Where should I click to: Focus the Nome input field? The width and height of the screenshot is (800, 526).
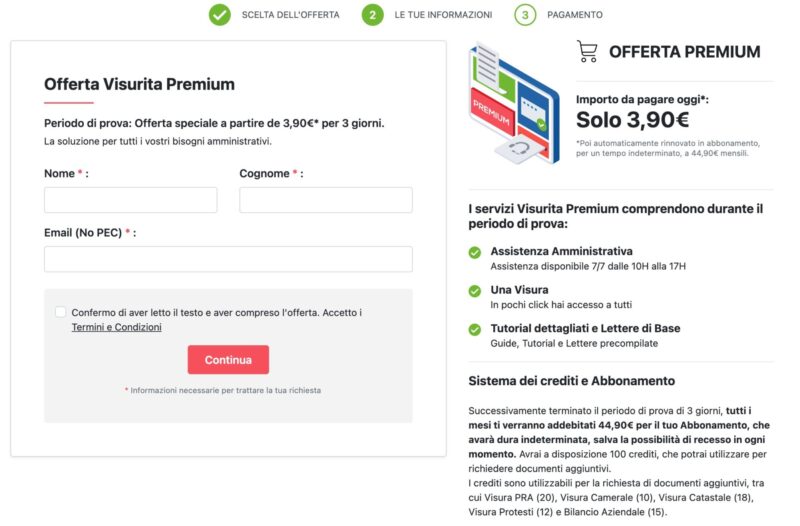click(x=130, y=200)
